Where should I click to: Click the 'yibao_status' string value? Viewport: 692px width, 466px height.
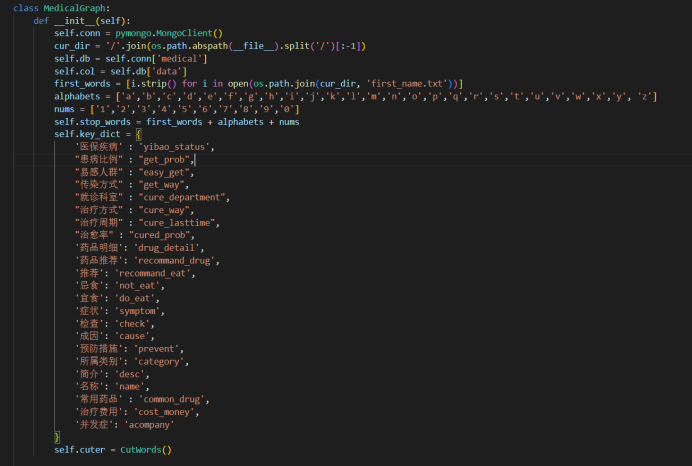click(177, 147)
